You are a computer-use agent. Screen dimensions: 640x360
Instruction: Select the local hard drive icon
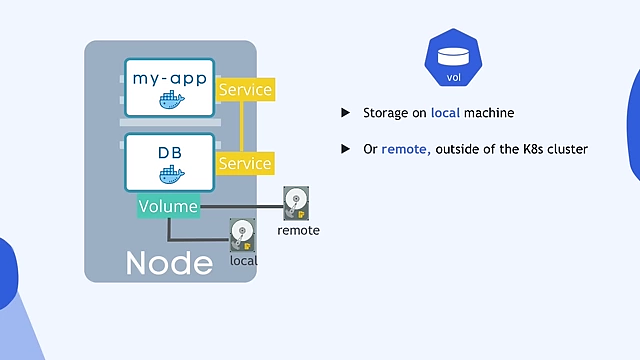click(242, 235)
